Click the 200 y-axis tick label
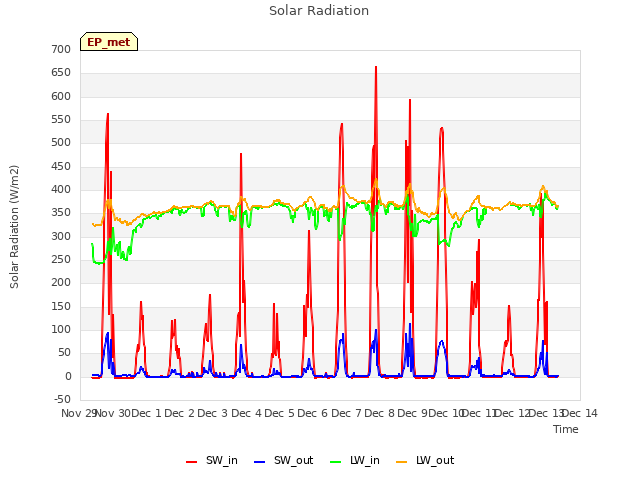 point(61,282)
